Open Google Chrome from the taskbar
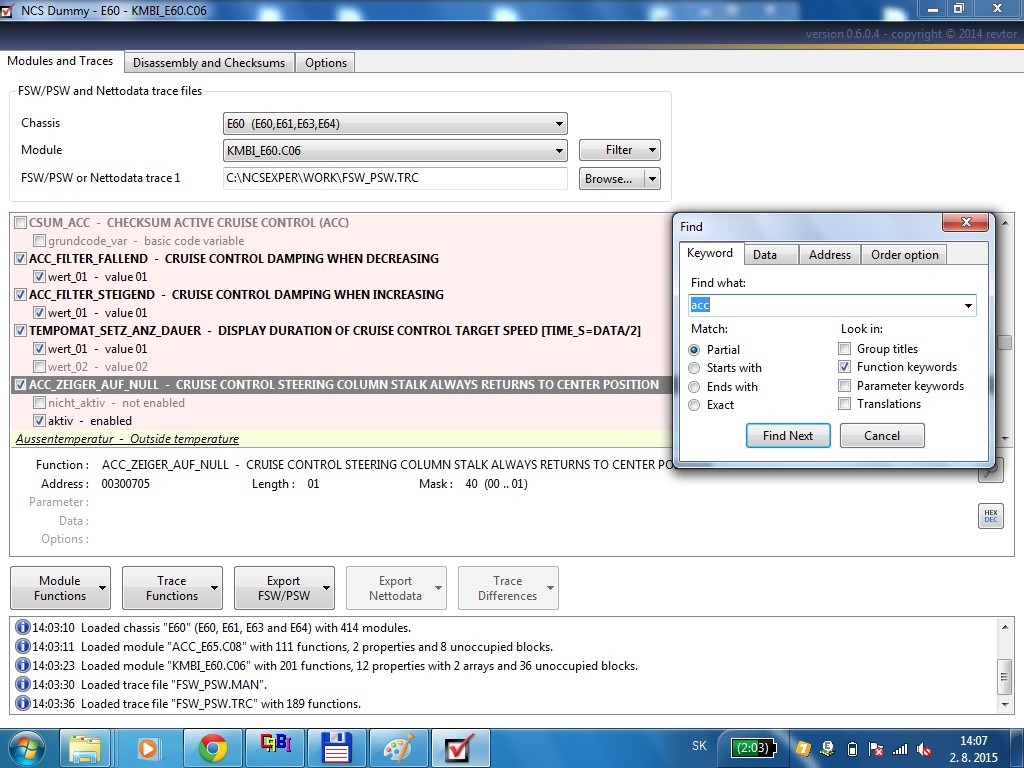The image size is (1024, 768). click(212, 747)
